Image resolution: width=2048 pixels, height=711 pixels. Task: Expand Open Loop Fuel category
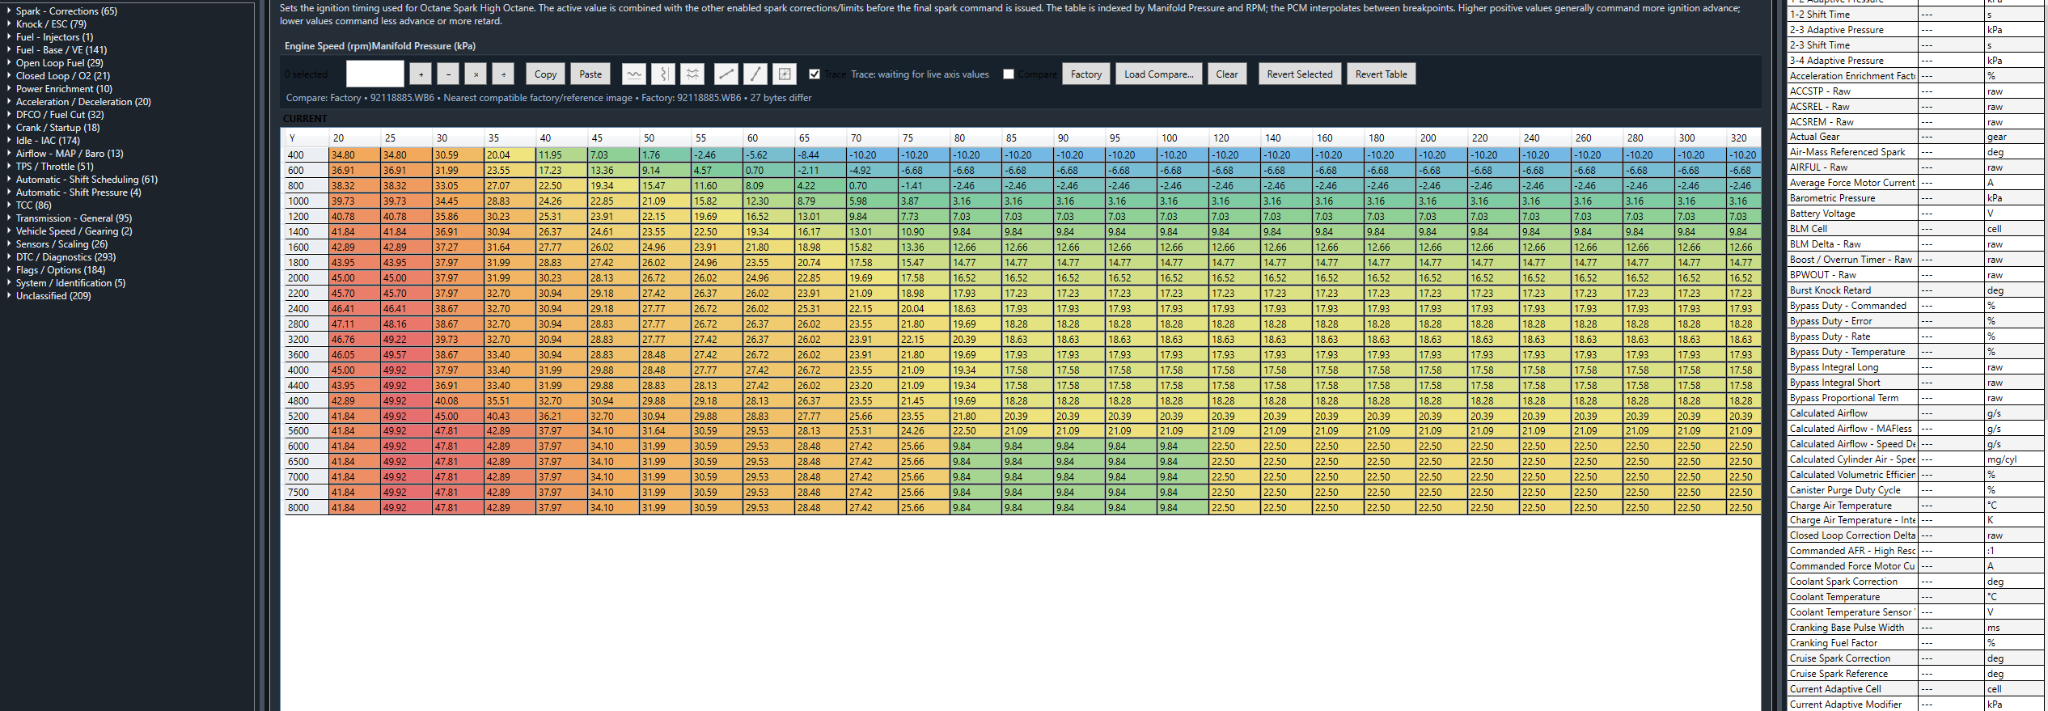coord(9,63)
